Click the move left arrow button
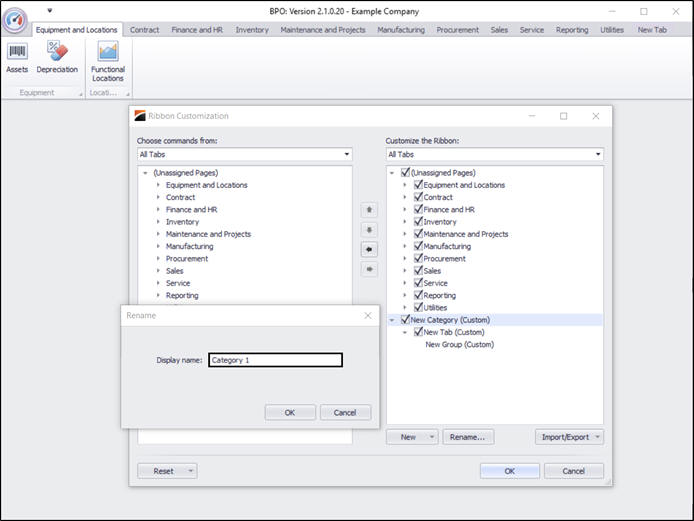 coord(369,249)
